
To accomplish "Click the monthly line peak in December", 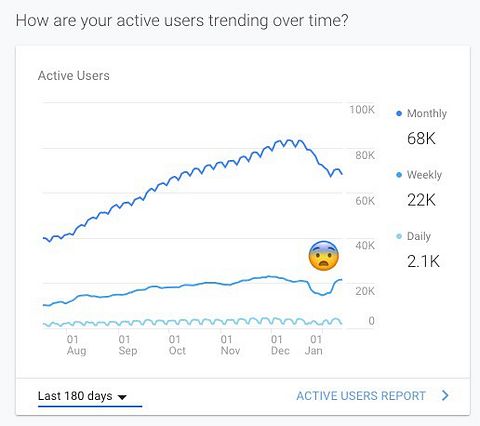I will [x=288, y=140].
